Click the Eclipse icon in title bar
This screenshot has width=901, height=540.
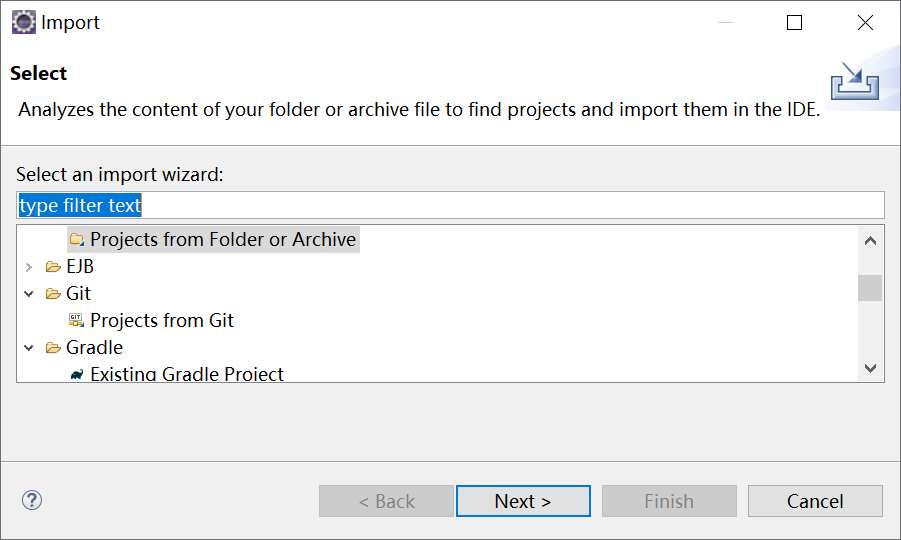pyautogui.click(x=24, y=22)
